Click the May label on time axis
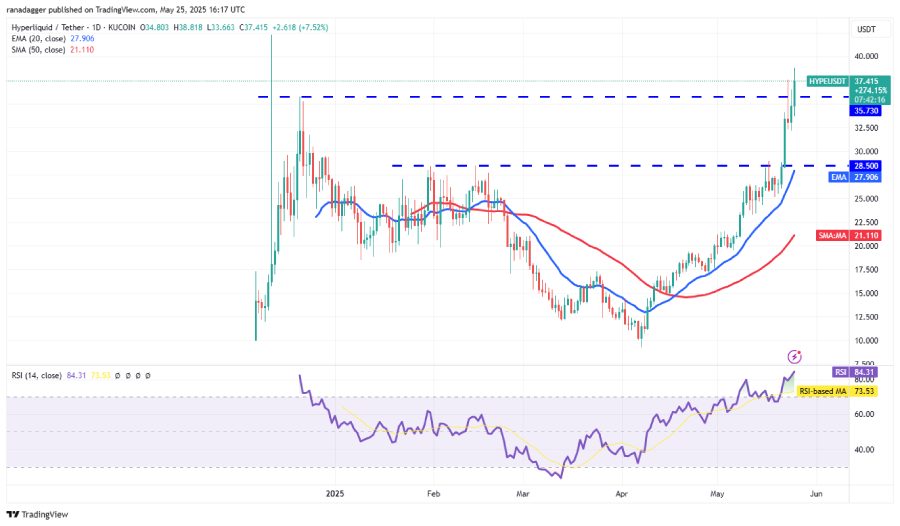 click(x=717, y=494)
